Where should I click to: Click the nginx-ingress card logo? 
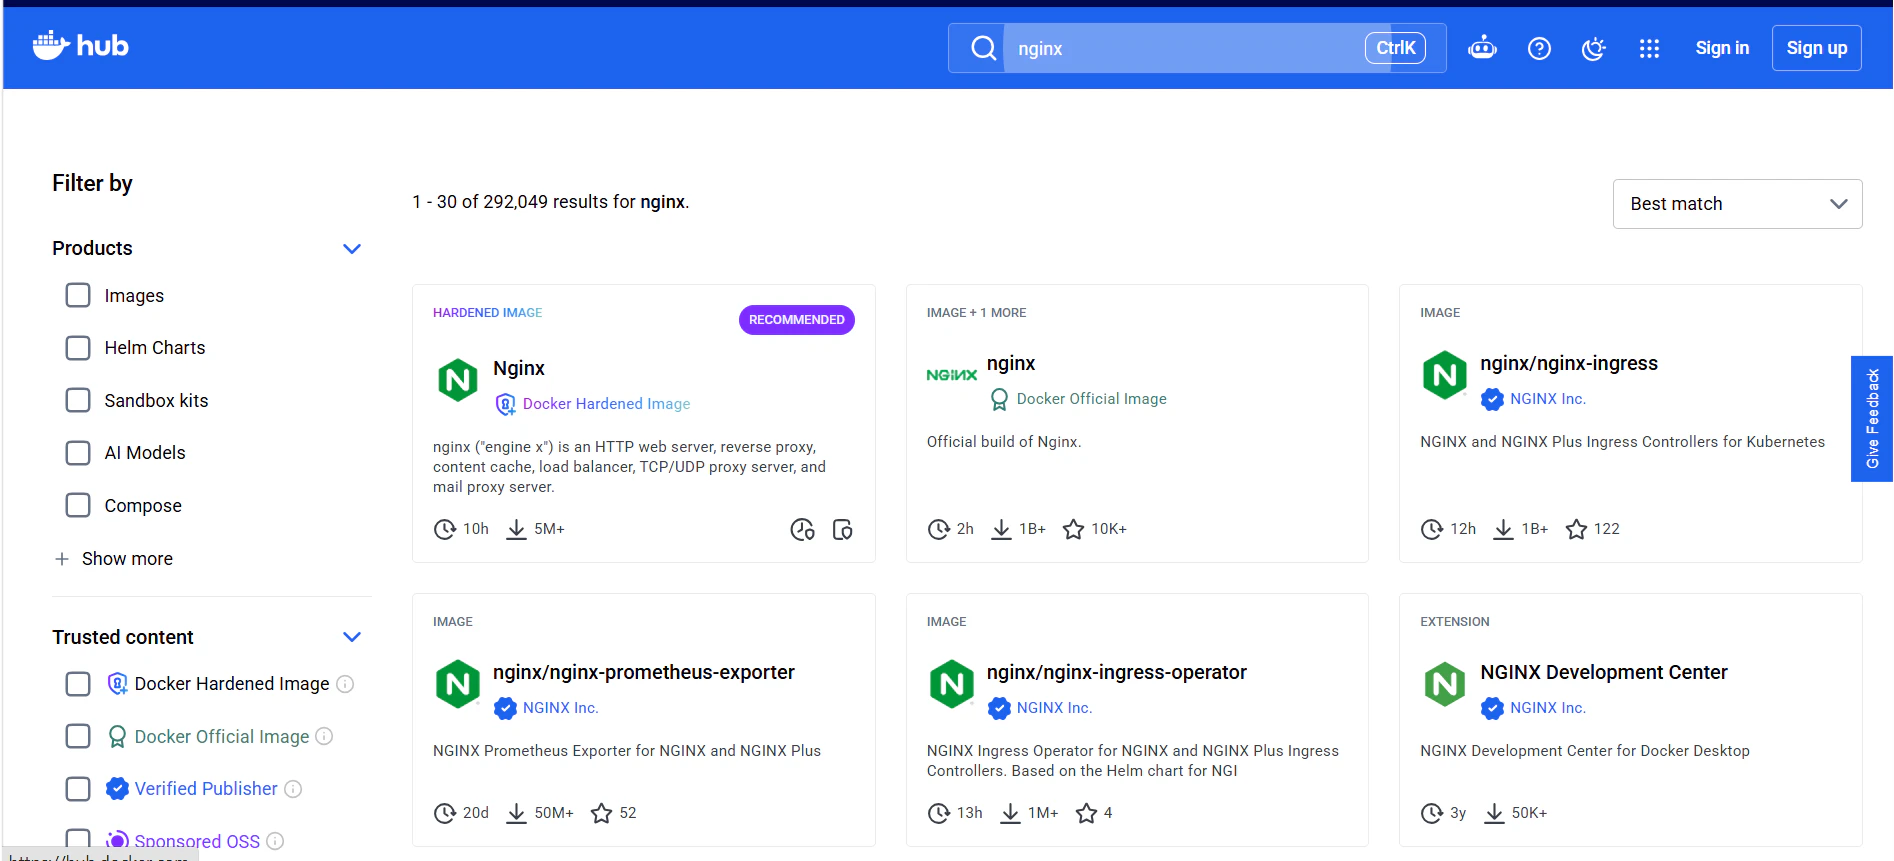pyautogui.click(x=1445, y=375)
